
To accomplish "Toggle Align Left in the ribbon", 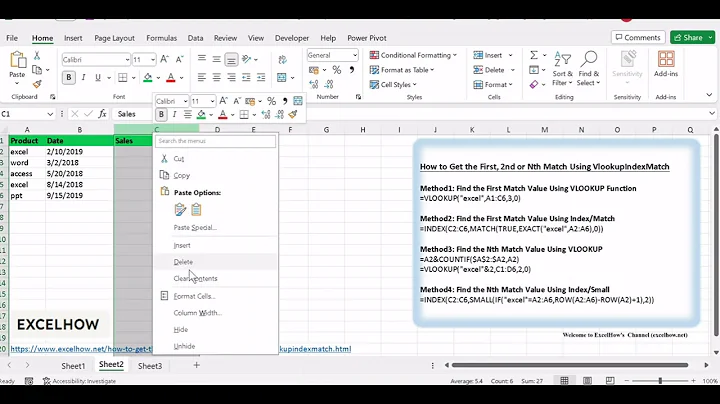I will [202, 78].
